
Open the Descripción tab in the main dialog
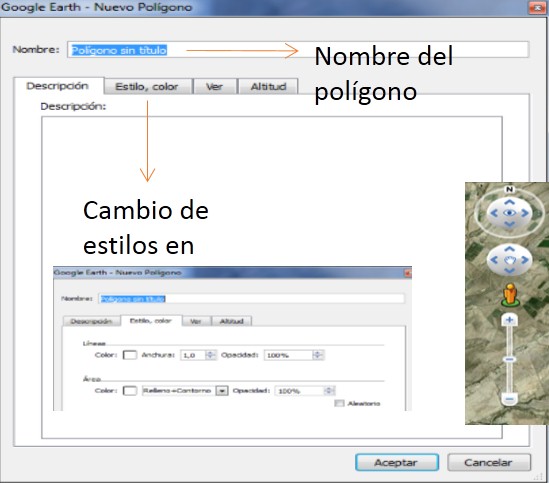coord(58,86)
